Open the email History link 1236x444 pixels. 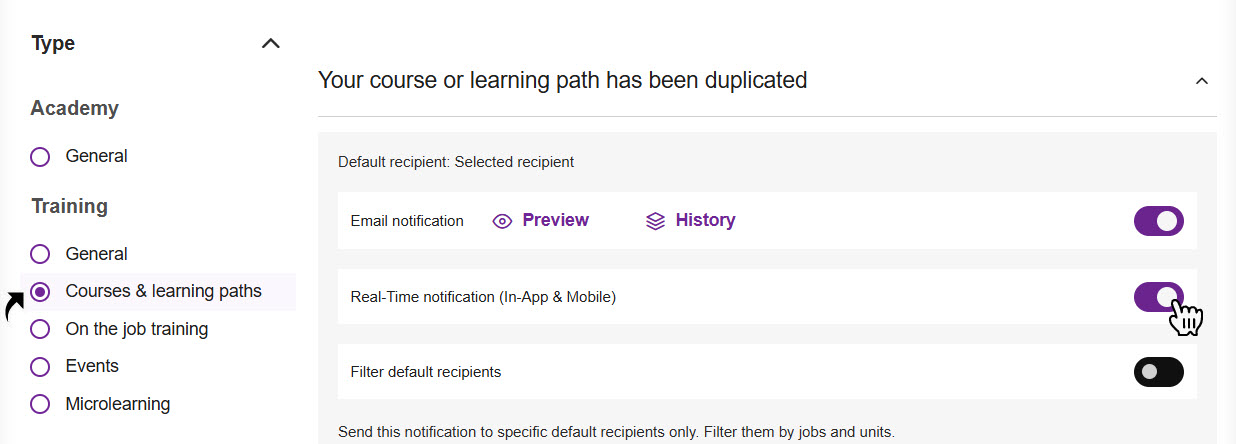click(x=705, y=220)
